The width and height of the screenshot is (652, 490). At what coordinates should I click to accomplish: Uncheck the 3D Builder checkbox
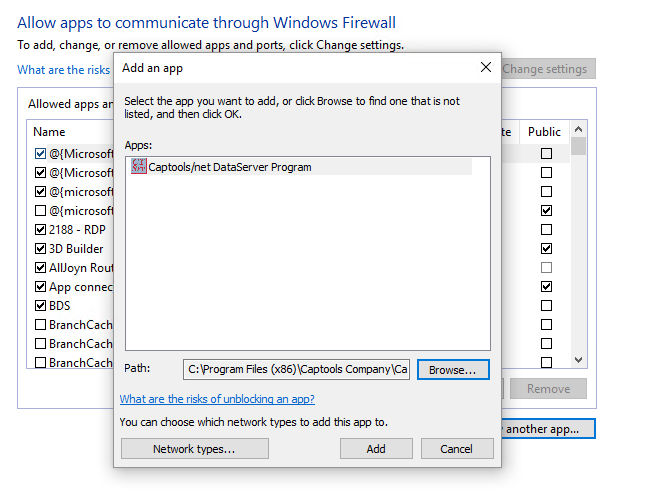point(40,249)
